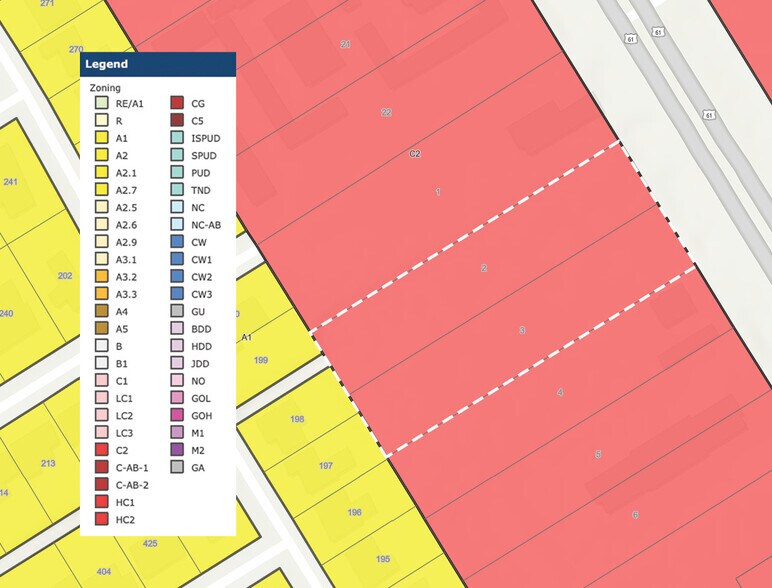Viewport: 772px width, 588px height.
Task: Click the RE/A1 zoning color swatch
Action: (x=101, y=103)
